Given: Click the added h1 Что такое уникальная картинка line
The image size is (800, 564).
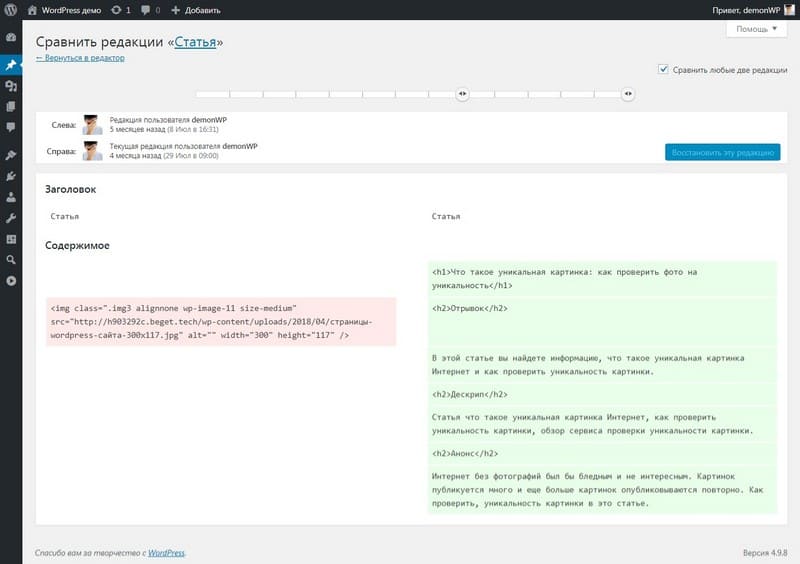Looking at the screenshot, I should click(603, 279).
